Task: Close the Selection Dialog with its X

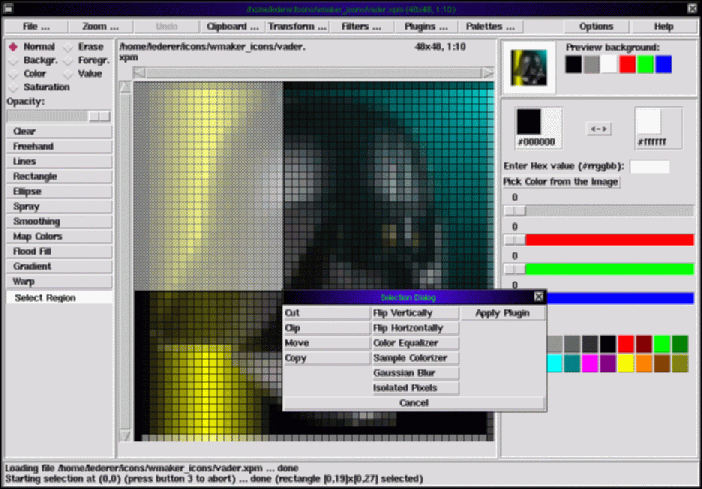Action: pyautogui.click(x=539, y=296)
